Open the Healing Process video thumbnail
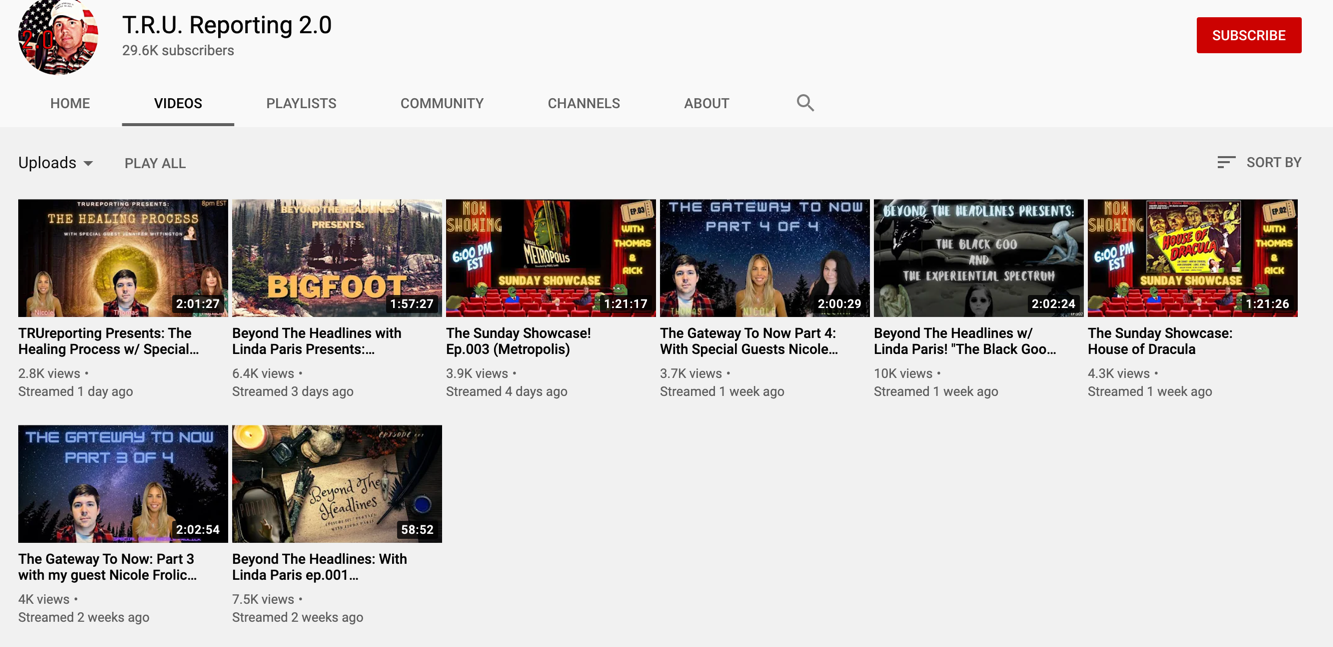 click(x=122, y=257)
